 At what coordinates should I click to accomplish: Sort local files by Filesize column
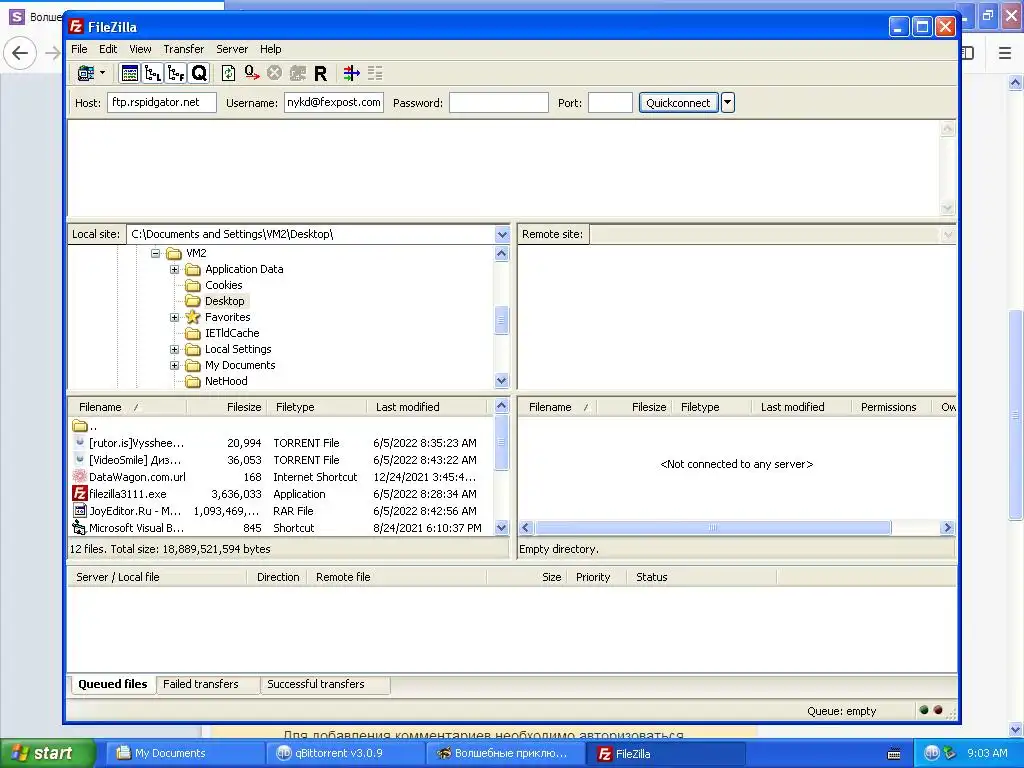point(227,407)
